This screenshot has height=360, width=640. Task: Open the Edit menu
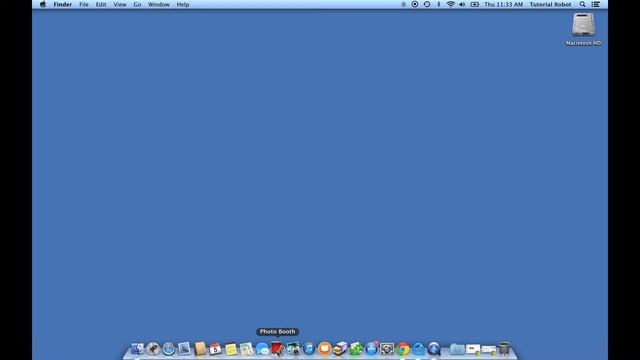point(101,4)
